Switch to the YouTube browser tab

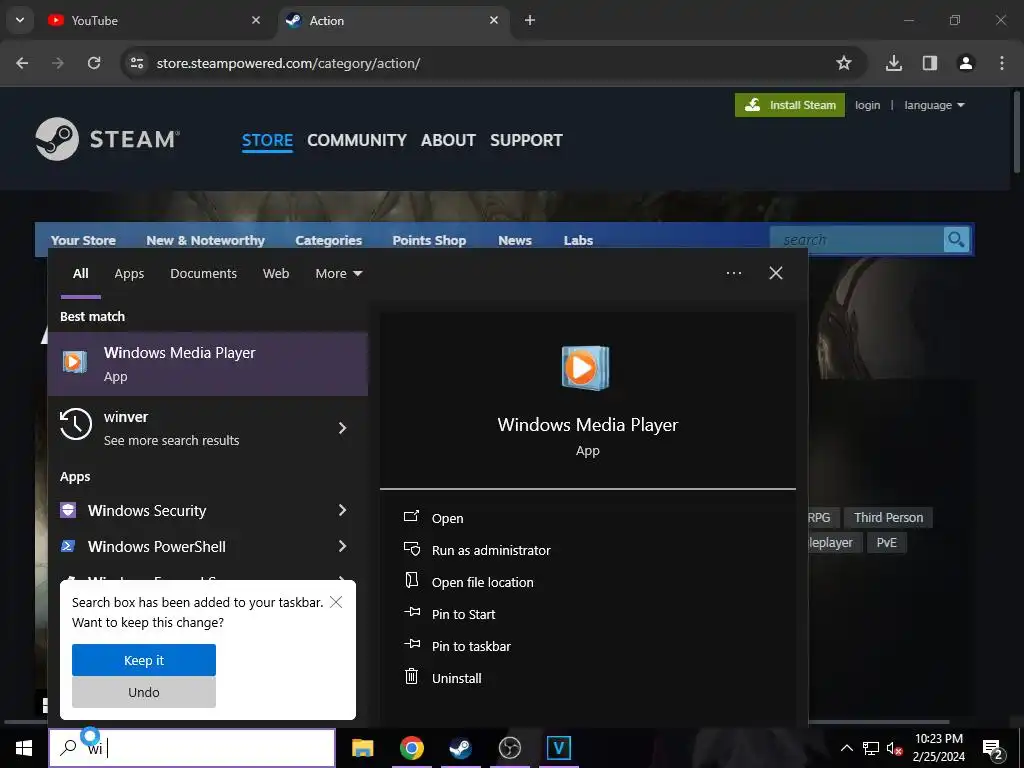coord(153,20)
